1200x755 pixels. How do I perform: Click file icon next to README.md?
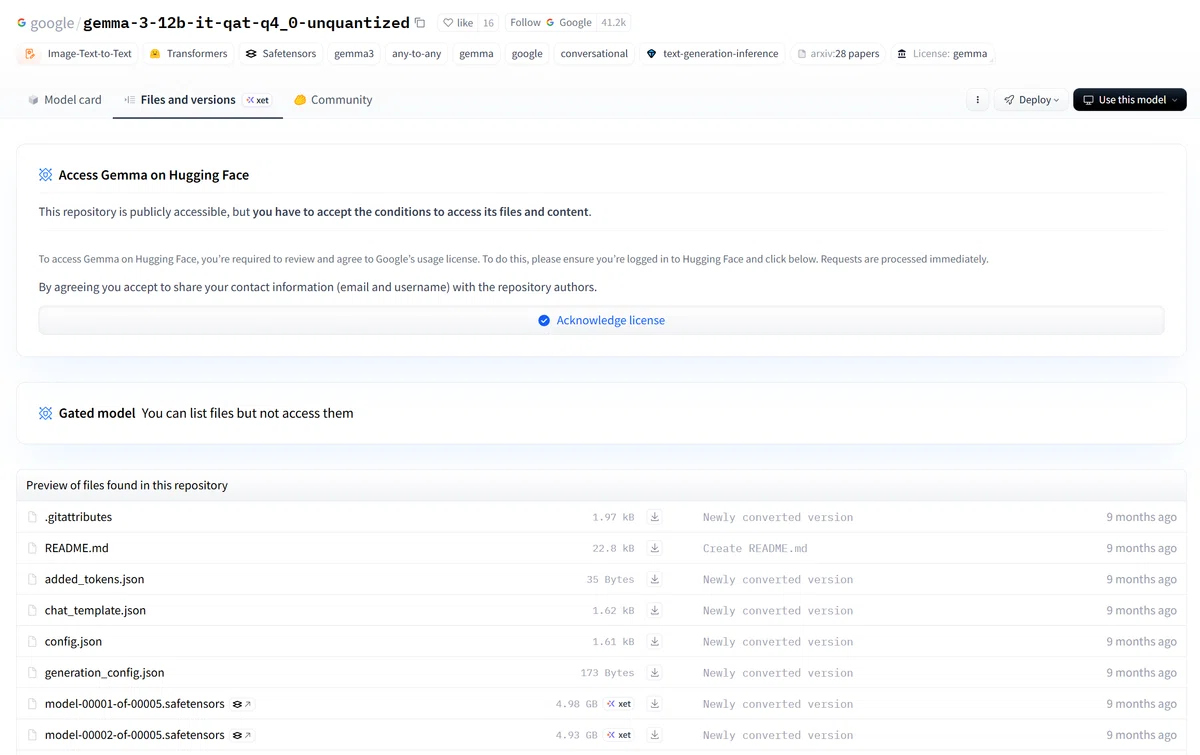pyautogui.click(x=33, y=548)
